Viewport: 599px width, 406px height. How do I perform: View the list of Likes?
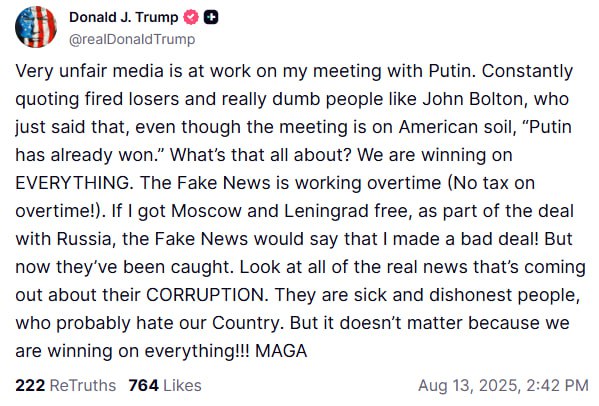(x=165, y=385)
